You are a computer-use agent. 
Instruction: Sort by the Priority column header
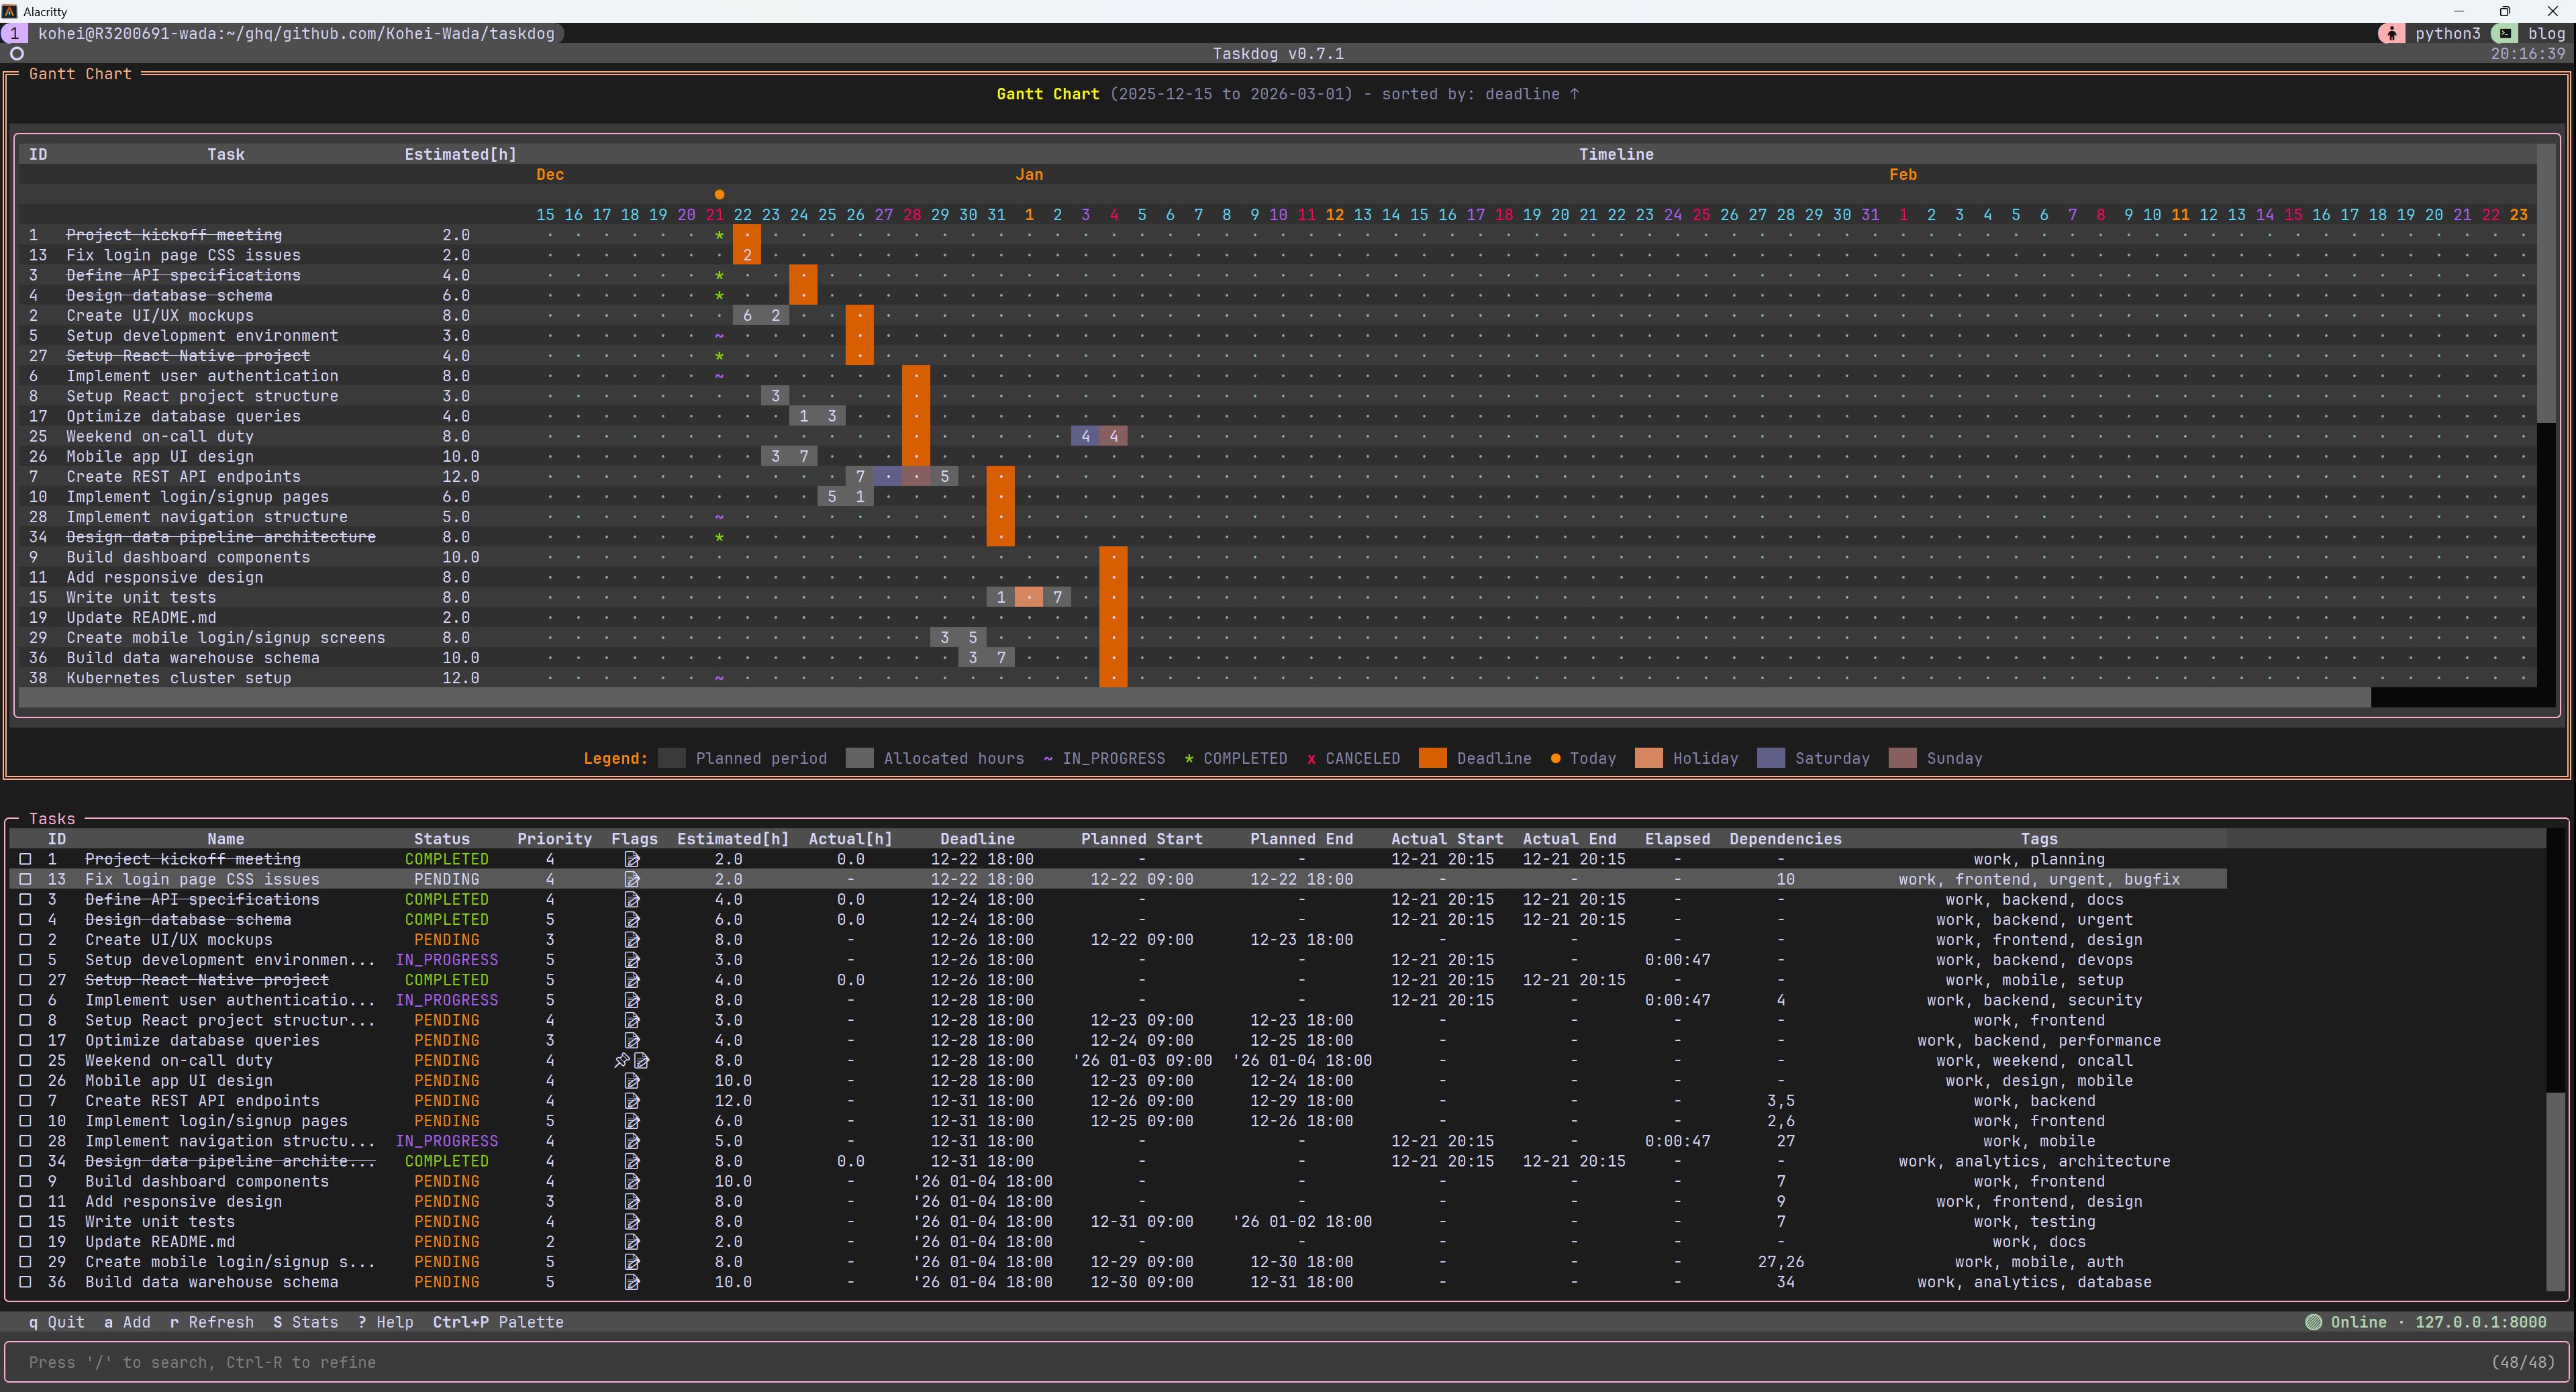[x=554, y=839]
